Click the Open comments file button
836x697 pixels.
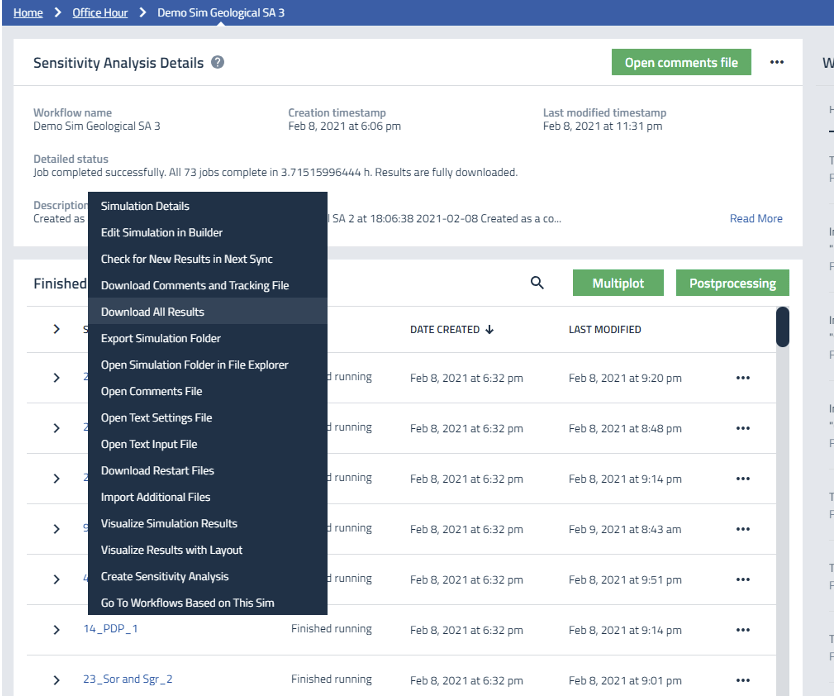tap(681, 62)
